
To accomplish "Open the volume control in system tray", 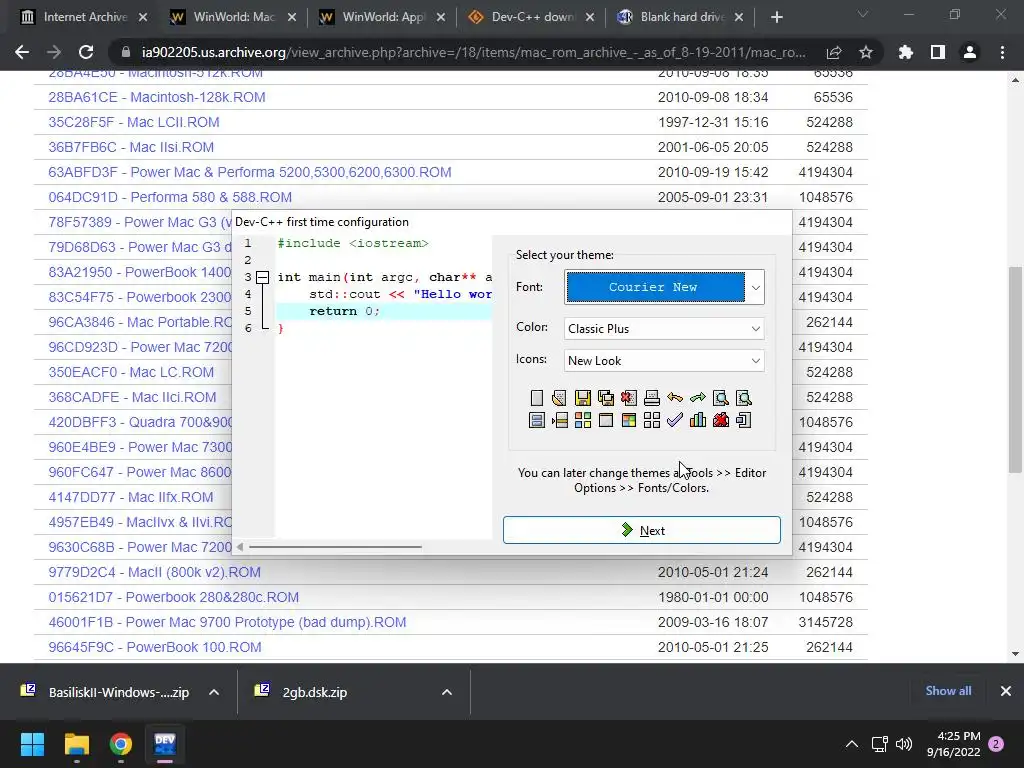I will pyautogui.click(x=904, y=744).
